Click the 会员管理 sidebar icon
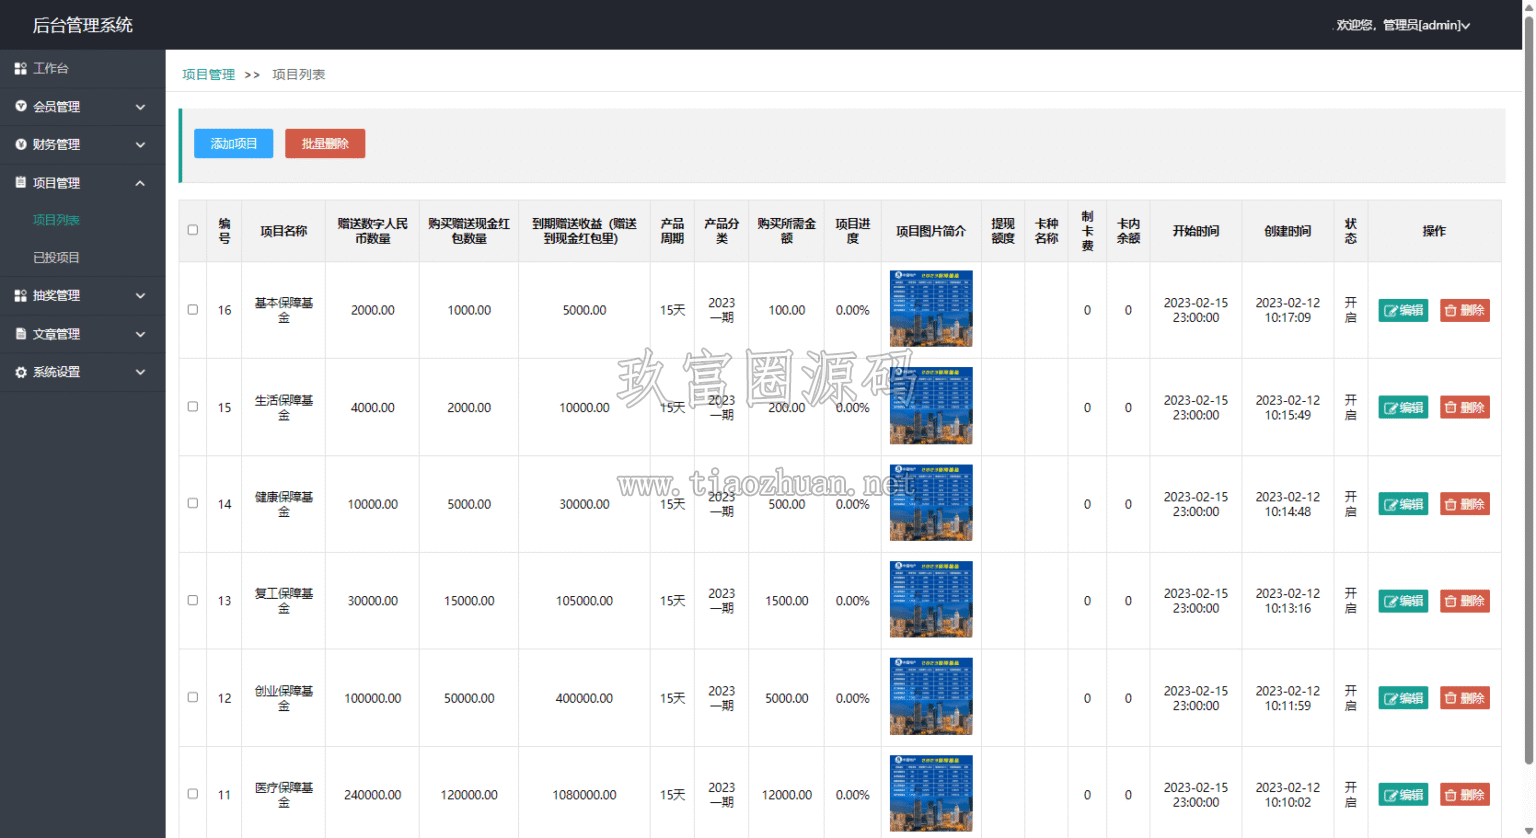This screenshot has width=1536, height=838. (x=20, y=106)
